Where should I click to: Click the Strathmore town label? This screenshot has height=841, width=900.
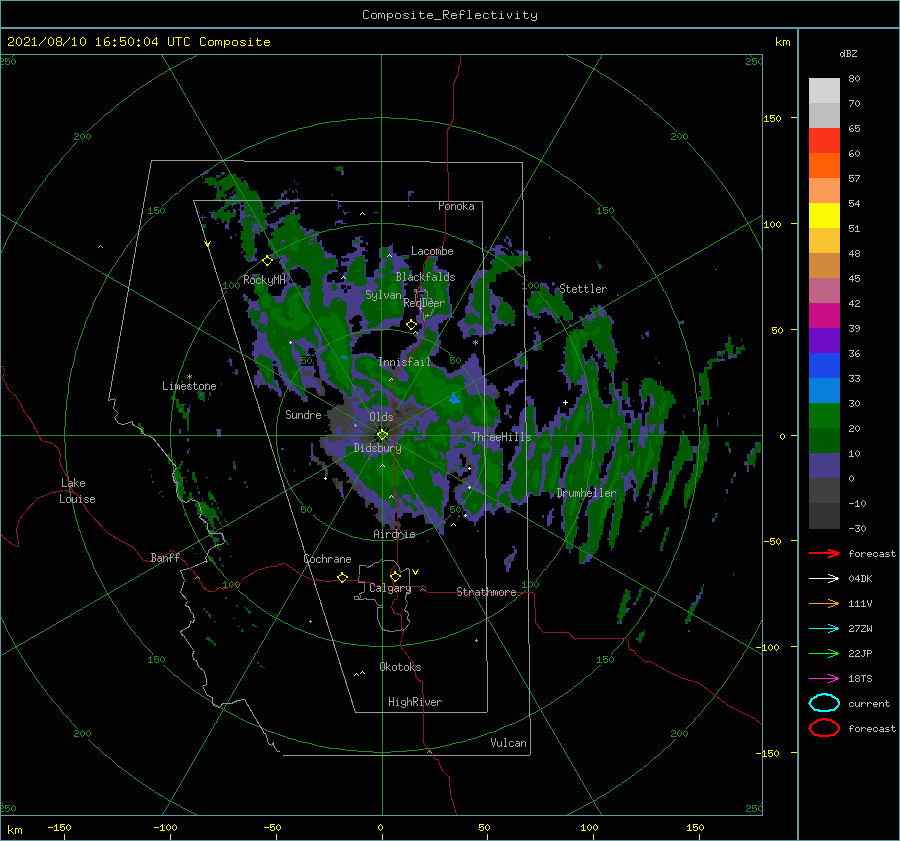point(486,592)
